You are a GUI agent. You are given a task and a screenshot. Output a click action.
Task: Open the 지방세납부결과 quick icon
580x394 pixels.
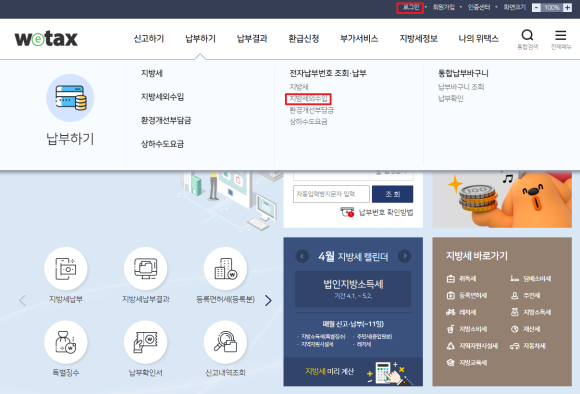pyautogui.click(x=146, y=275)
